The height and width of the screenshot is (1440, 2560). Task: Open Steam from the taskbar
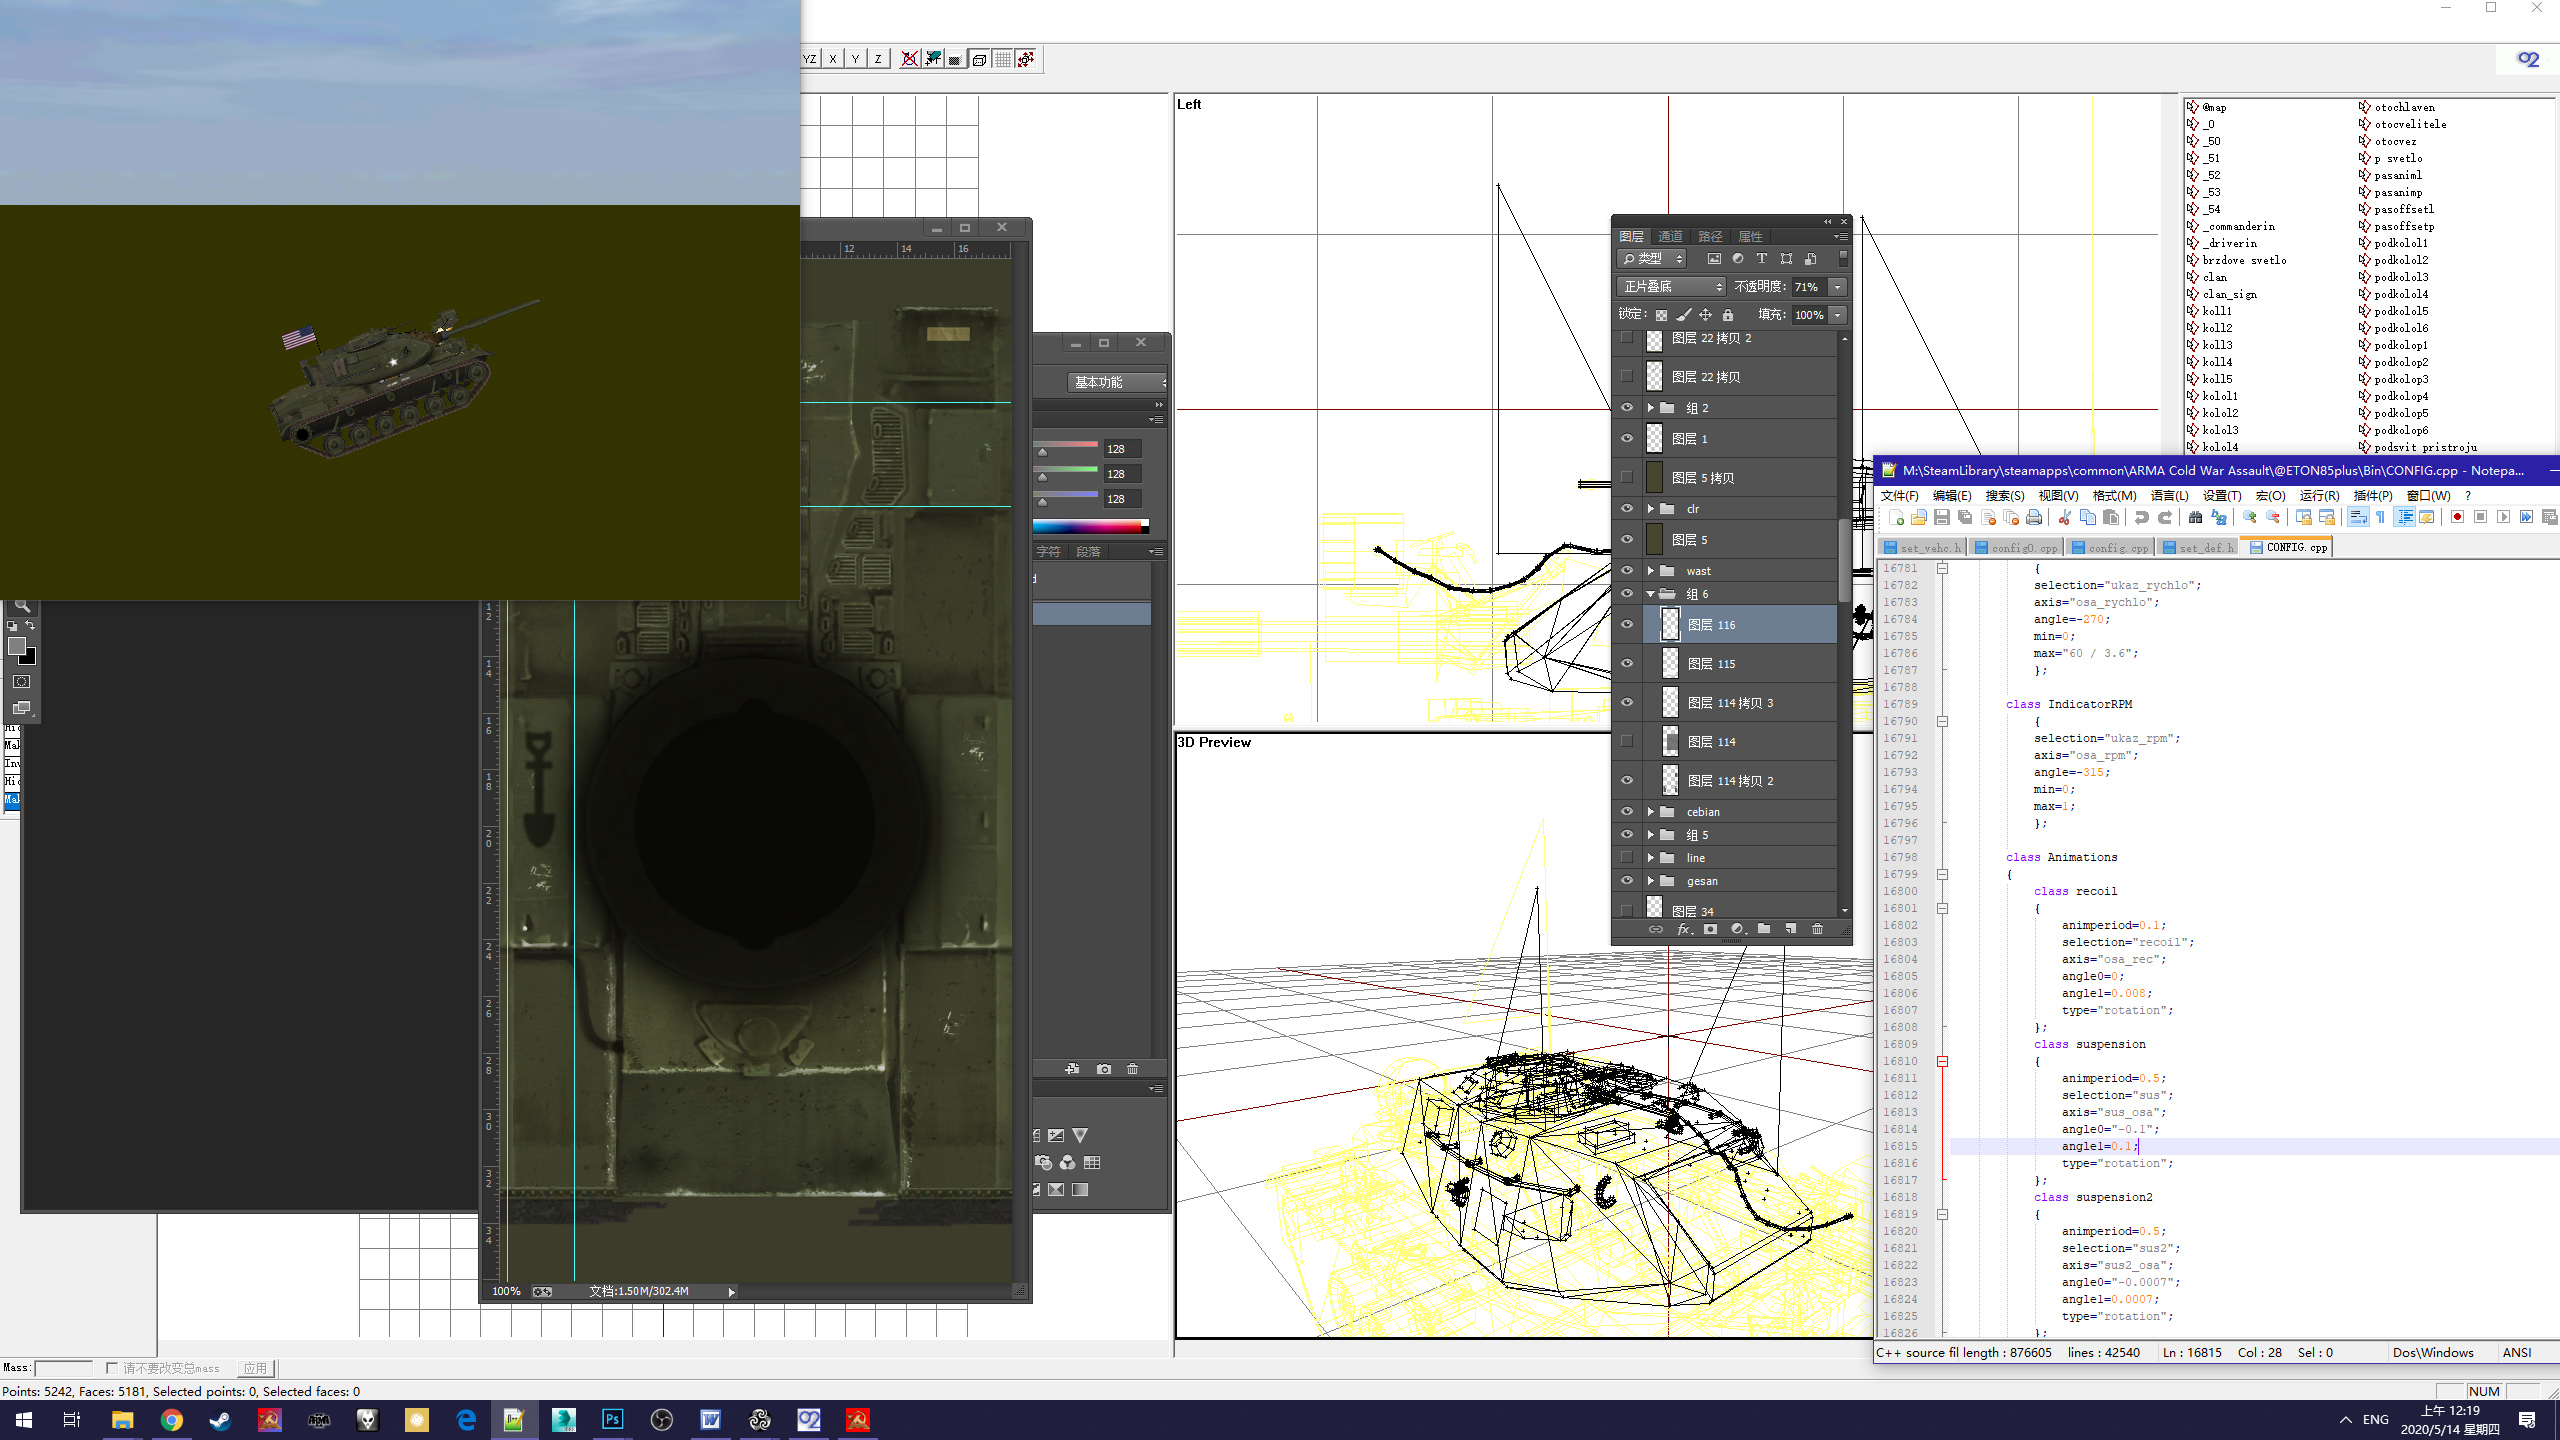(x=220, y=1419)
